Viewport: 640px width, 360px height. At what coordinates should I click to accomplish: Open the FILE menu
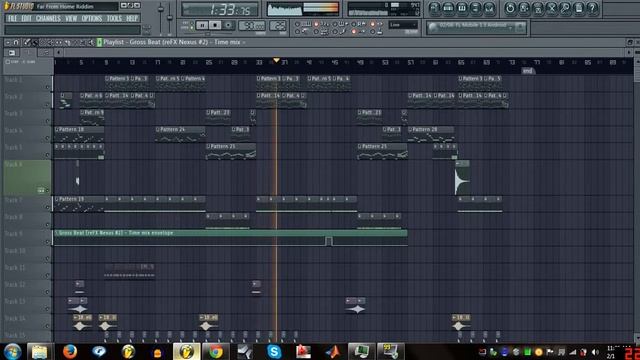click(x=12, y=18)
